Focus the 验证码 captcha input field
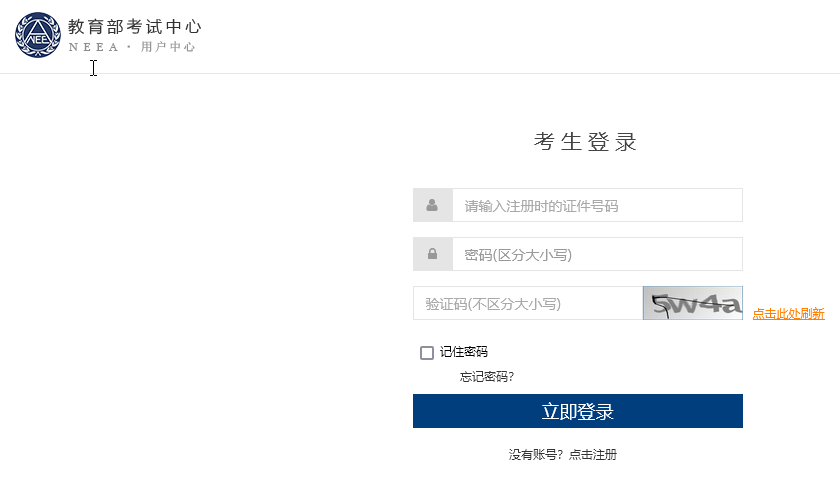This screenshot has height=489, width=840. click(527, 304)
